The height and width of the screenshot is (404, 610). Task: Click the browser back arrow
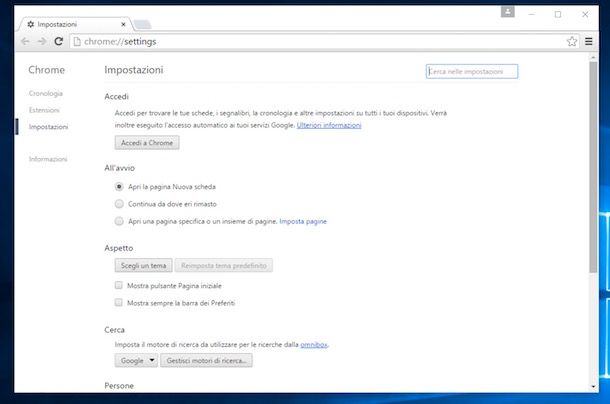point(25,42)
